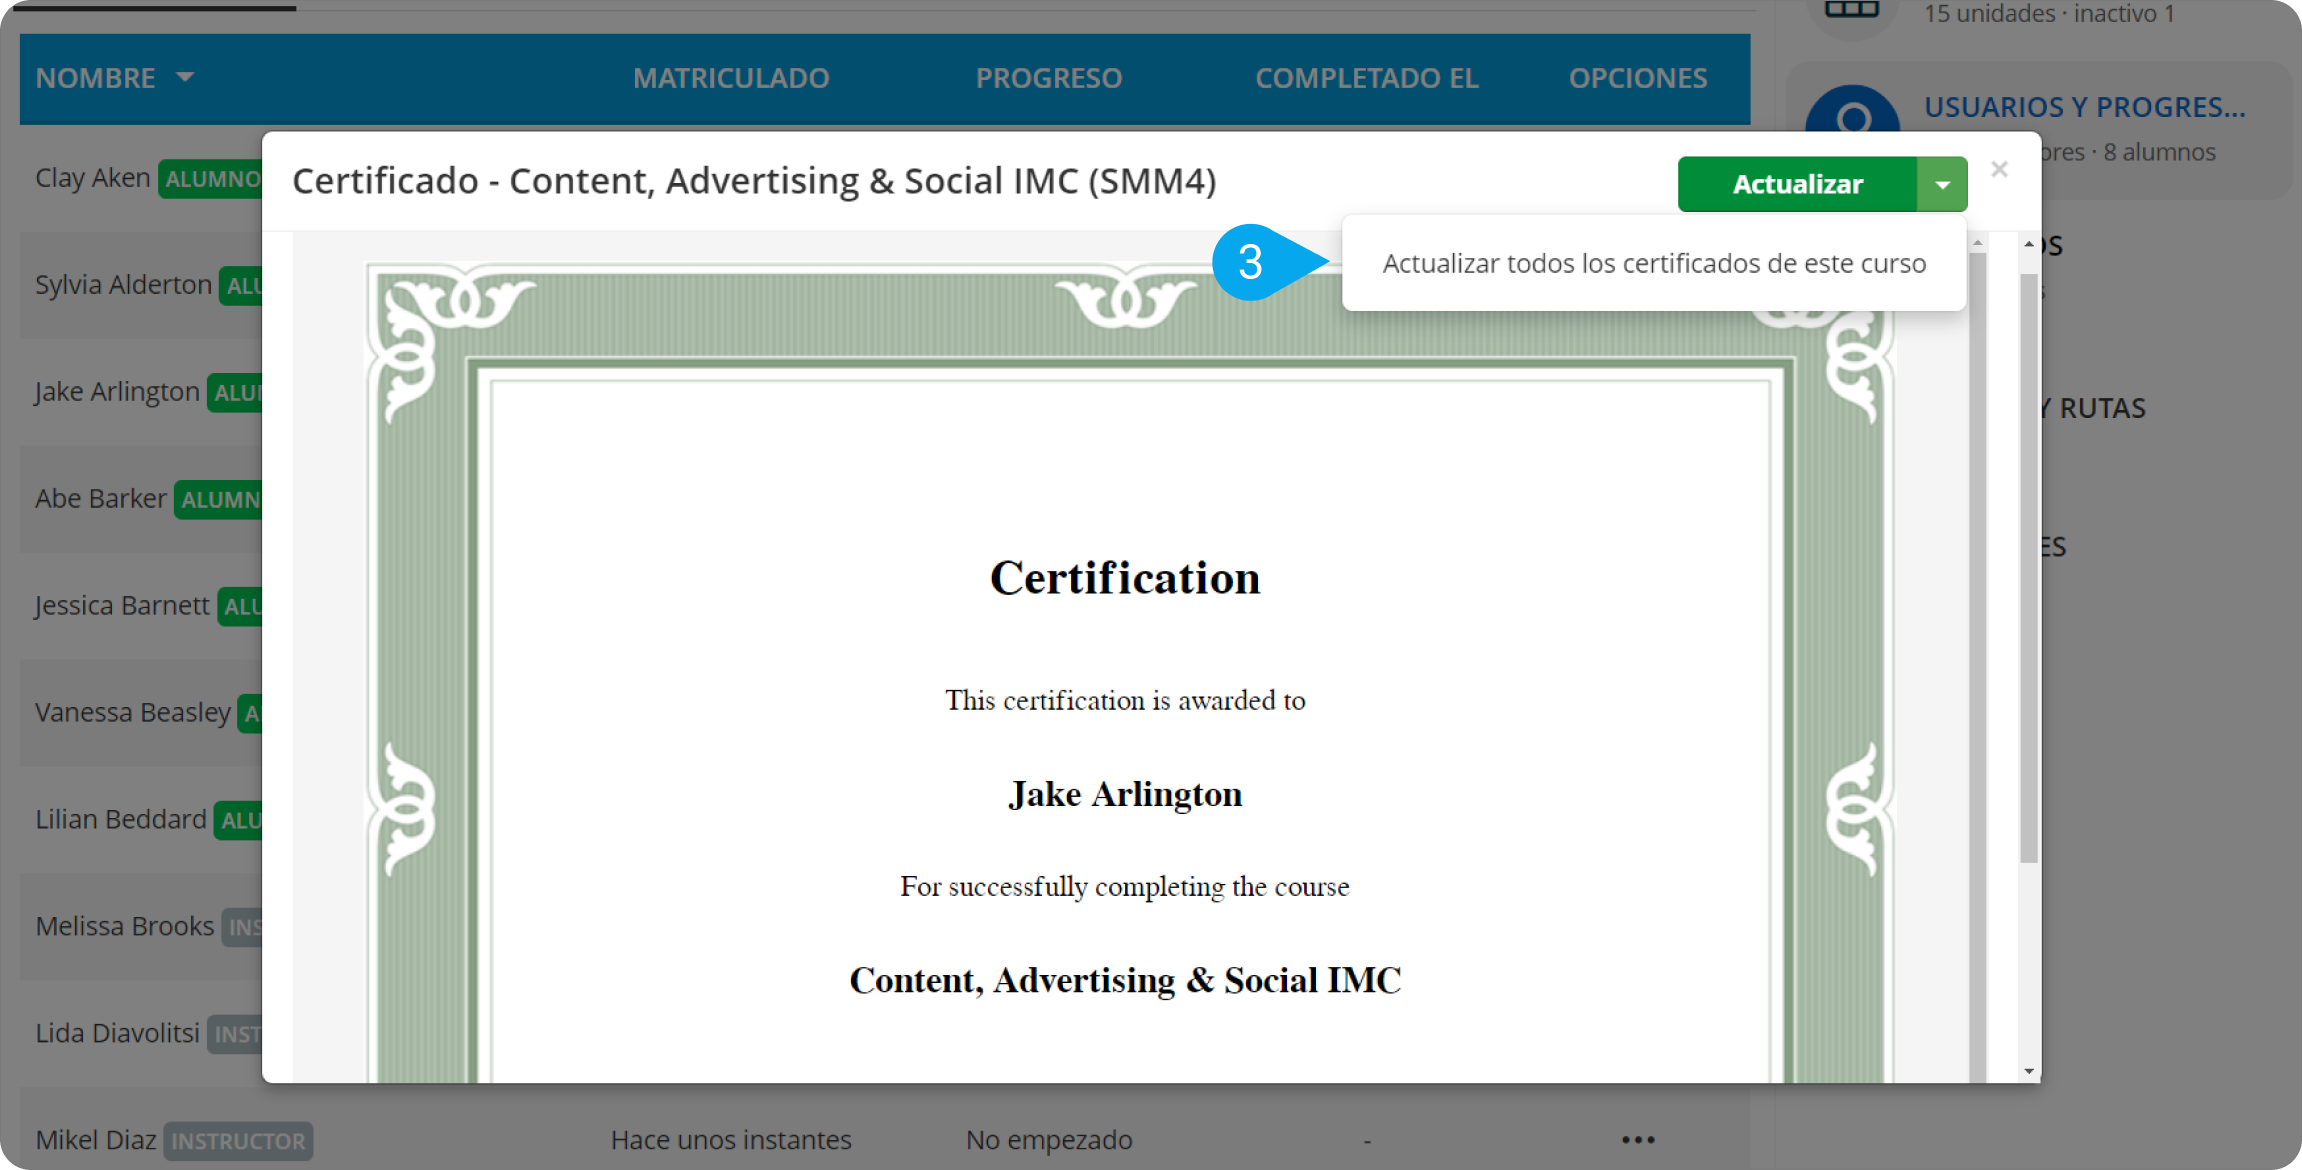Click the INSTRUCTOR badge next to Mikel Diaz
This screenshot has height=1170, width=2302.
[x=238, y=1141]
